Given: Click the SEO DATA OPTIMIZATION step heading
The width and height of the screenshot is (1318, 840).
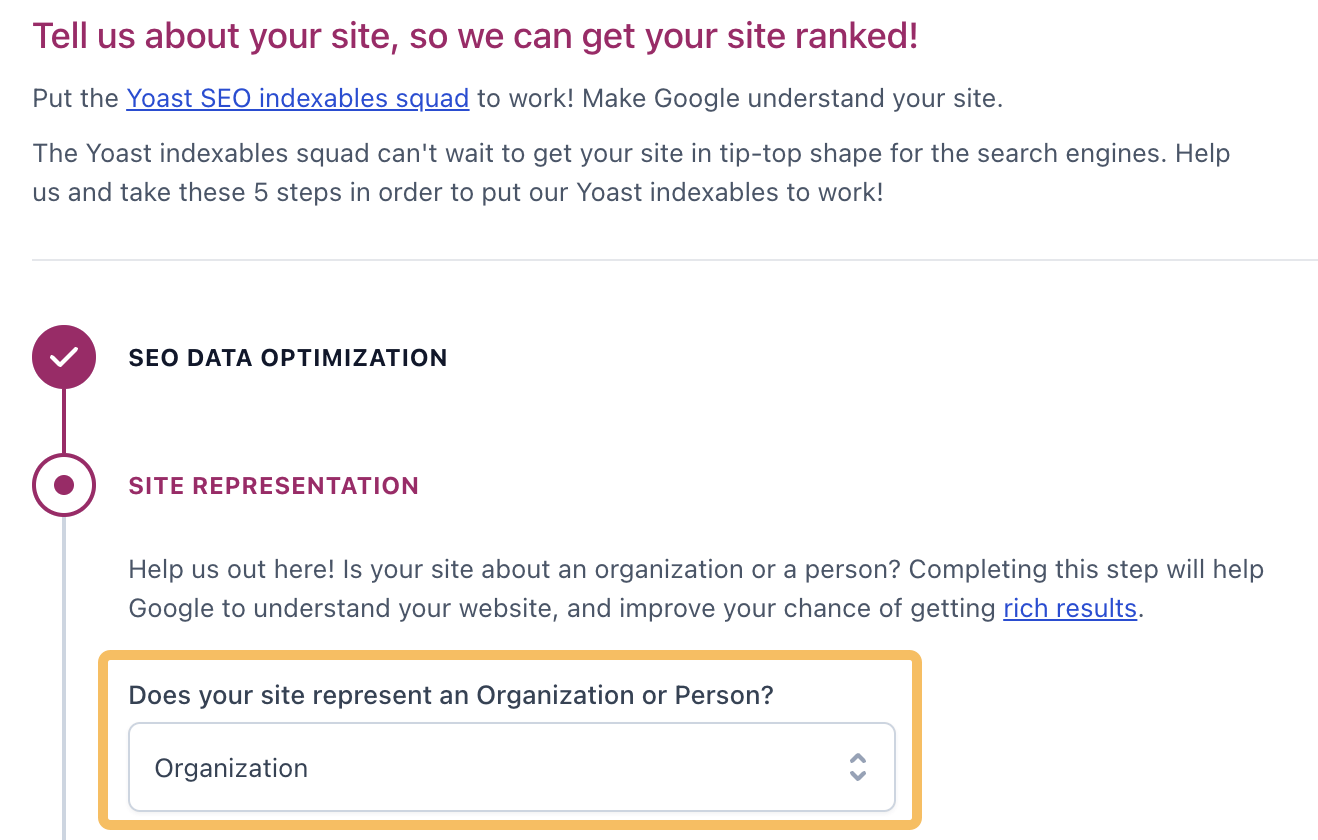Looking at the screenshot, I should point(287,357).
